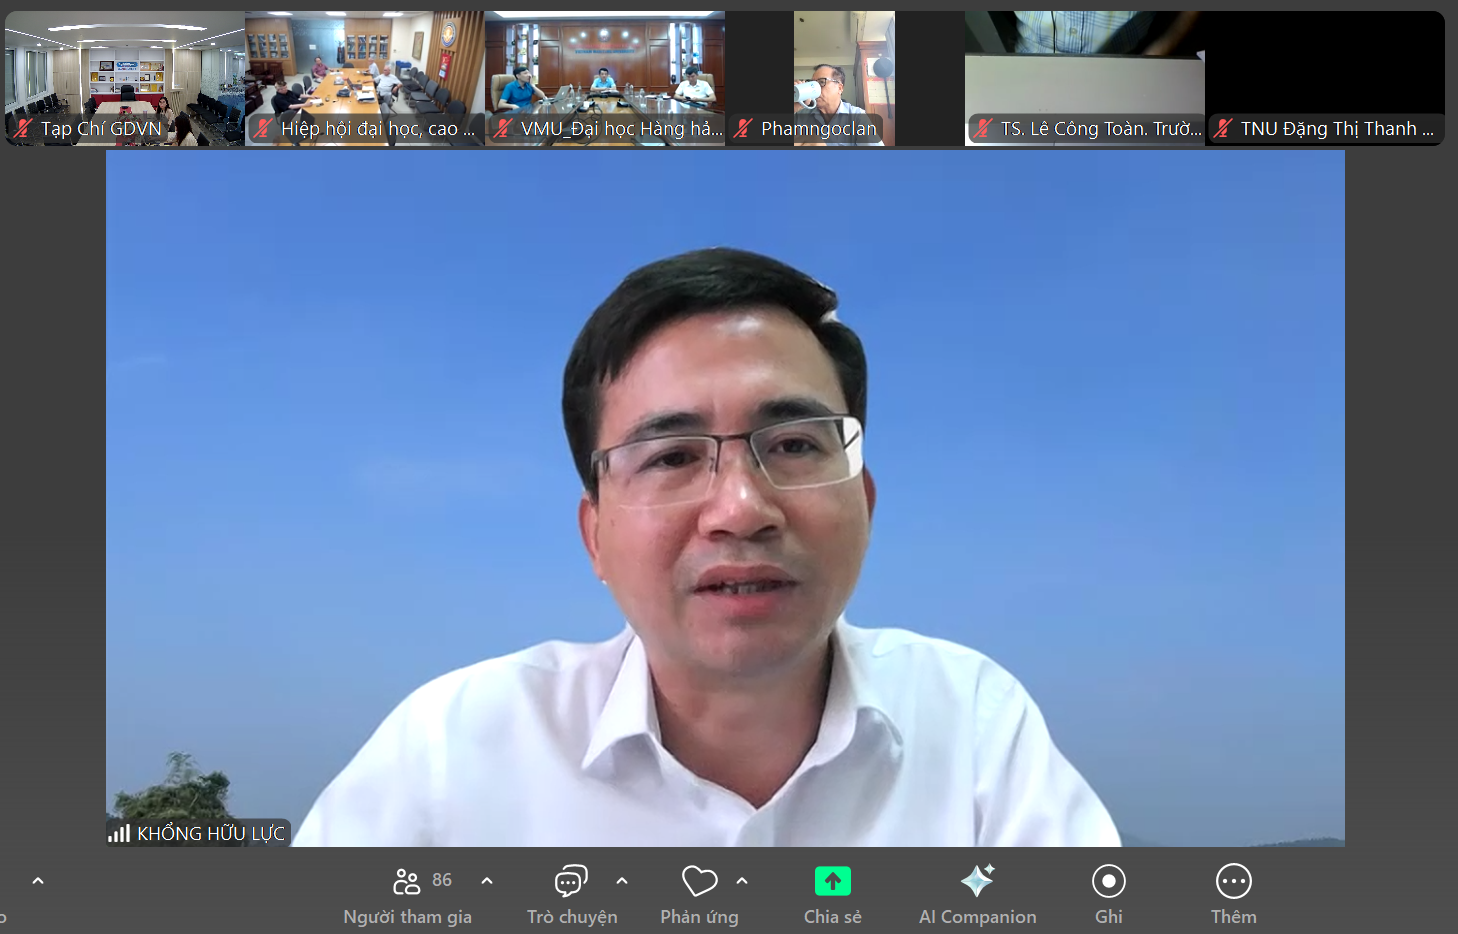The image size is (1458, 934).
Task: Click the TNU Đặng Thị Thanh name label
Action: click(1337, 128)
